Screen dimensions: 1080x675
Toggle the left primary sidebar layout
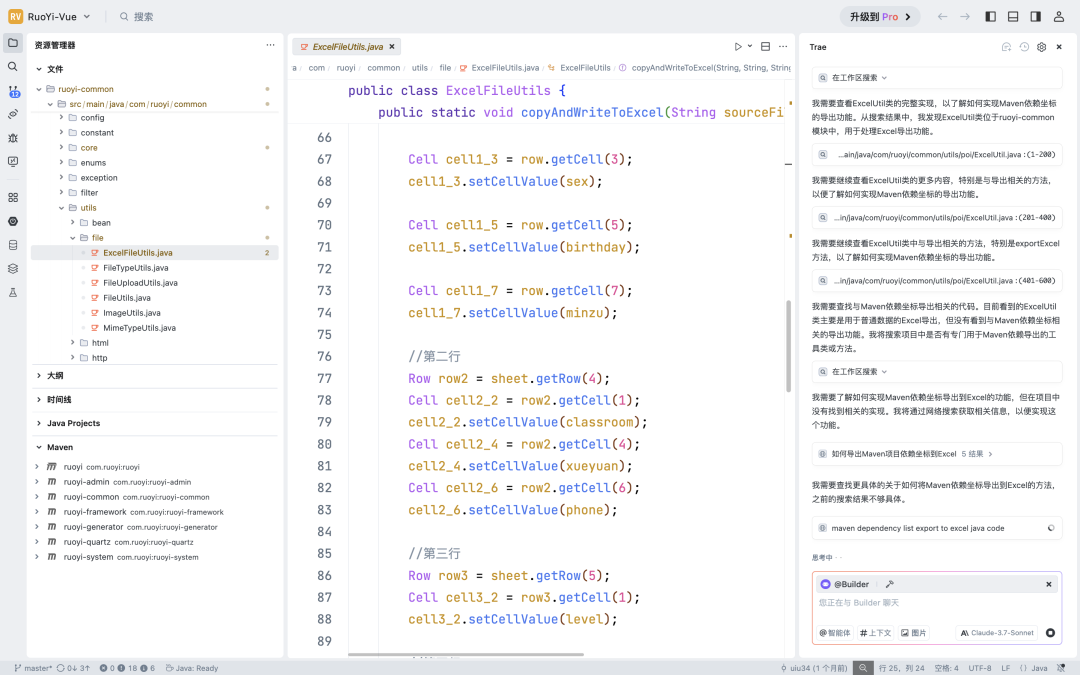[990, 17]
